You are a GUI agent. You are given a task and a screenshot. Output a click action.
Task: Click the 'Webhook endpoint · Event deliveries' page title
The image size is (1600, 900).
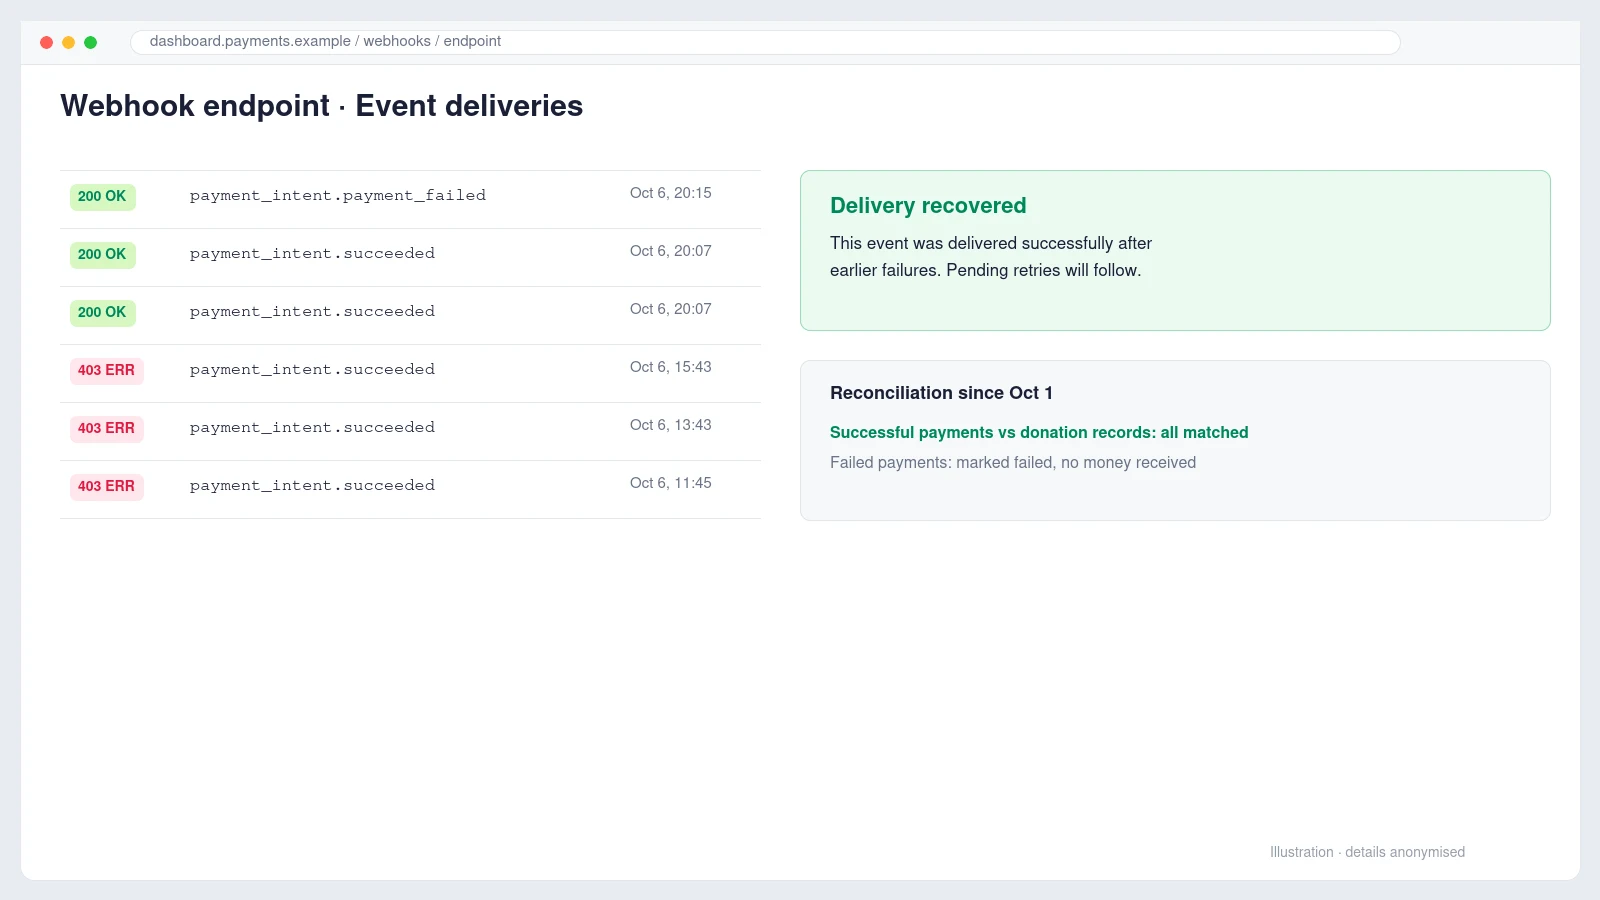tap(321, 106)
